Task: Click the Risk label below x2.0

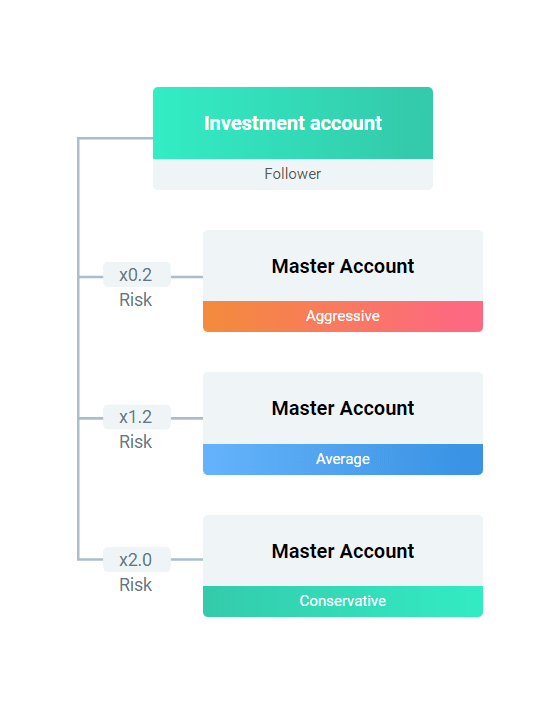Action: (136, 585)
